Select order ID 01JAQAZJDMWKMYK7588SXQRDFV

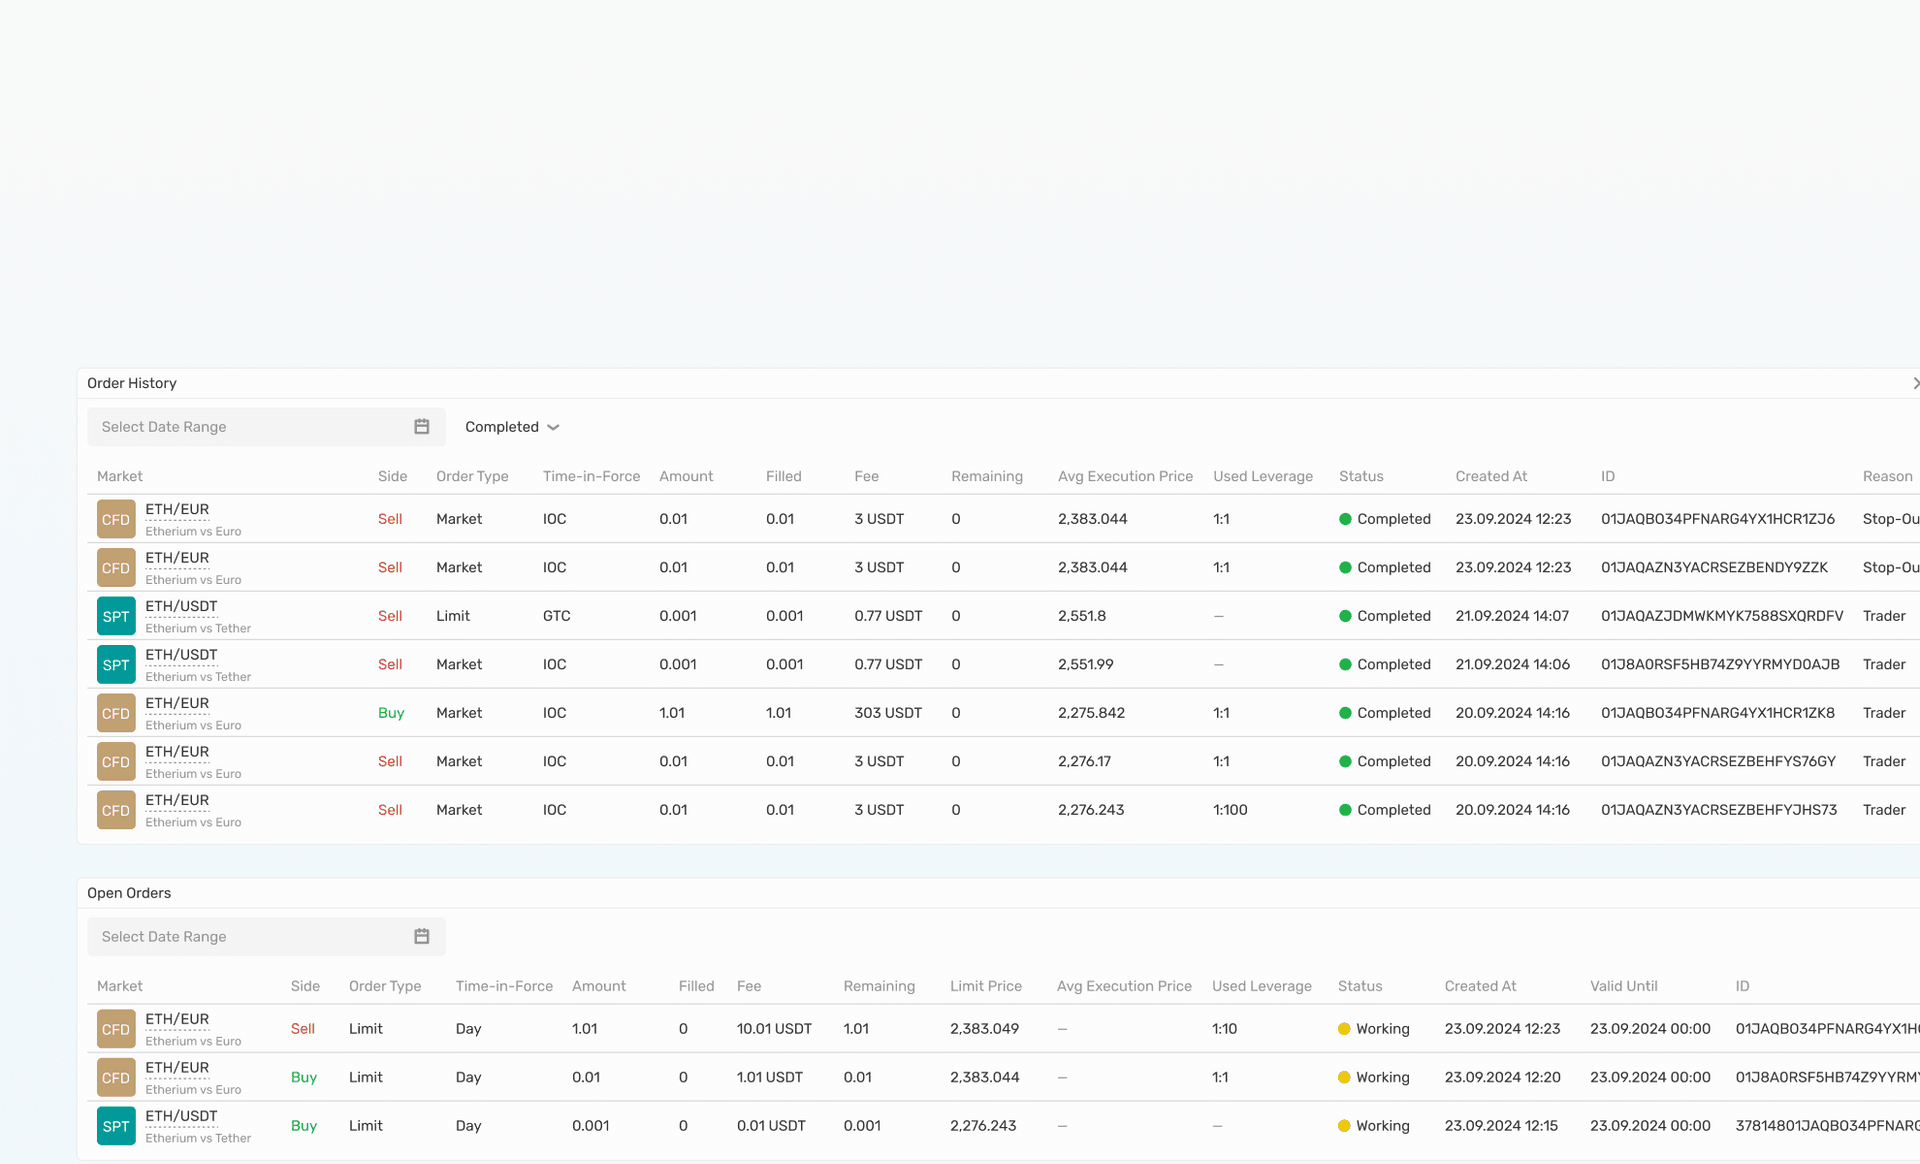click(1722, 616)
